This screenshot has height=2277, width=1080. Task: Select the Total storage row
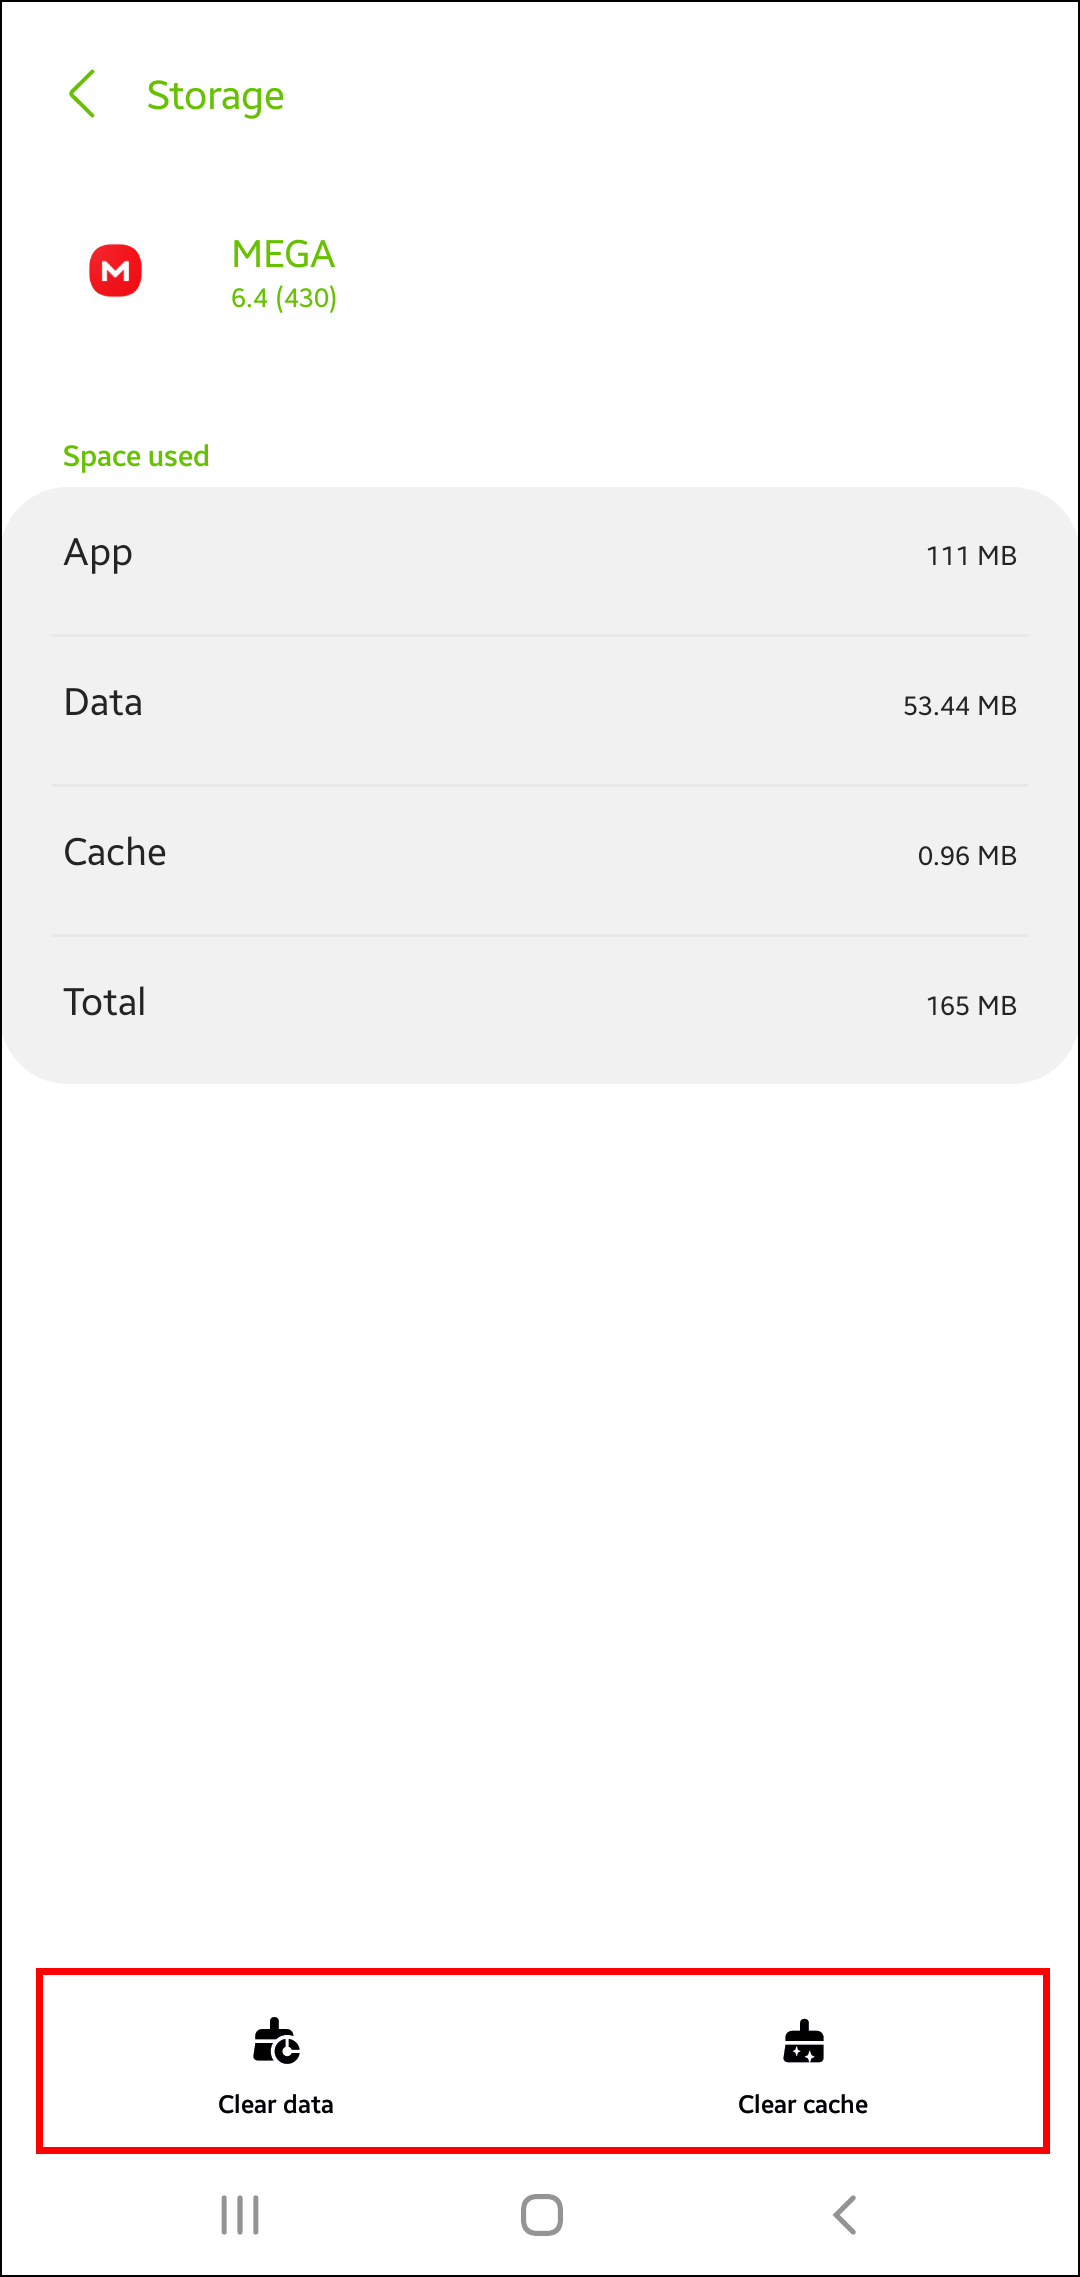(x=540, y=1006)
